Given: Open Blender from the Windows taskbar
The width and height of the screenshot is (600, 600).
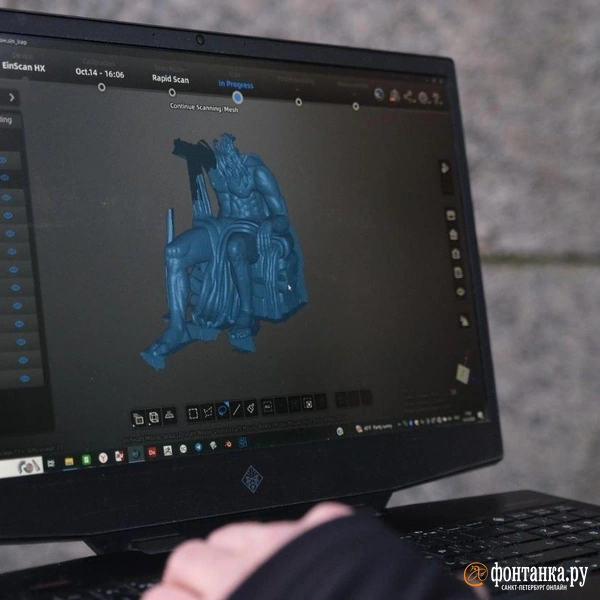Looking at the screenshot, I should click(228, 445).
